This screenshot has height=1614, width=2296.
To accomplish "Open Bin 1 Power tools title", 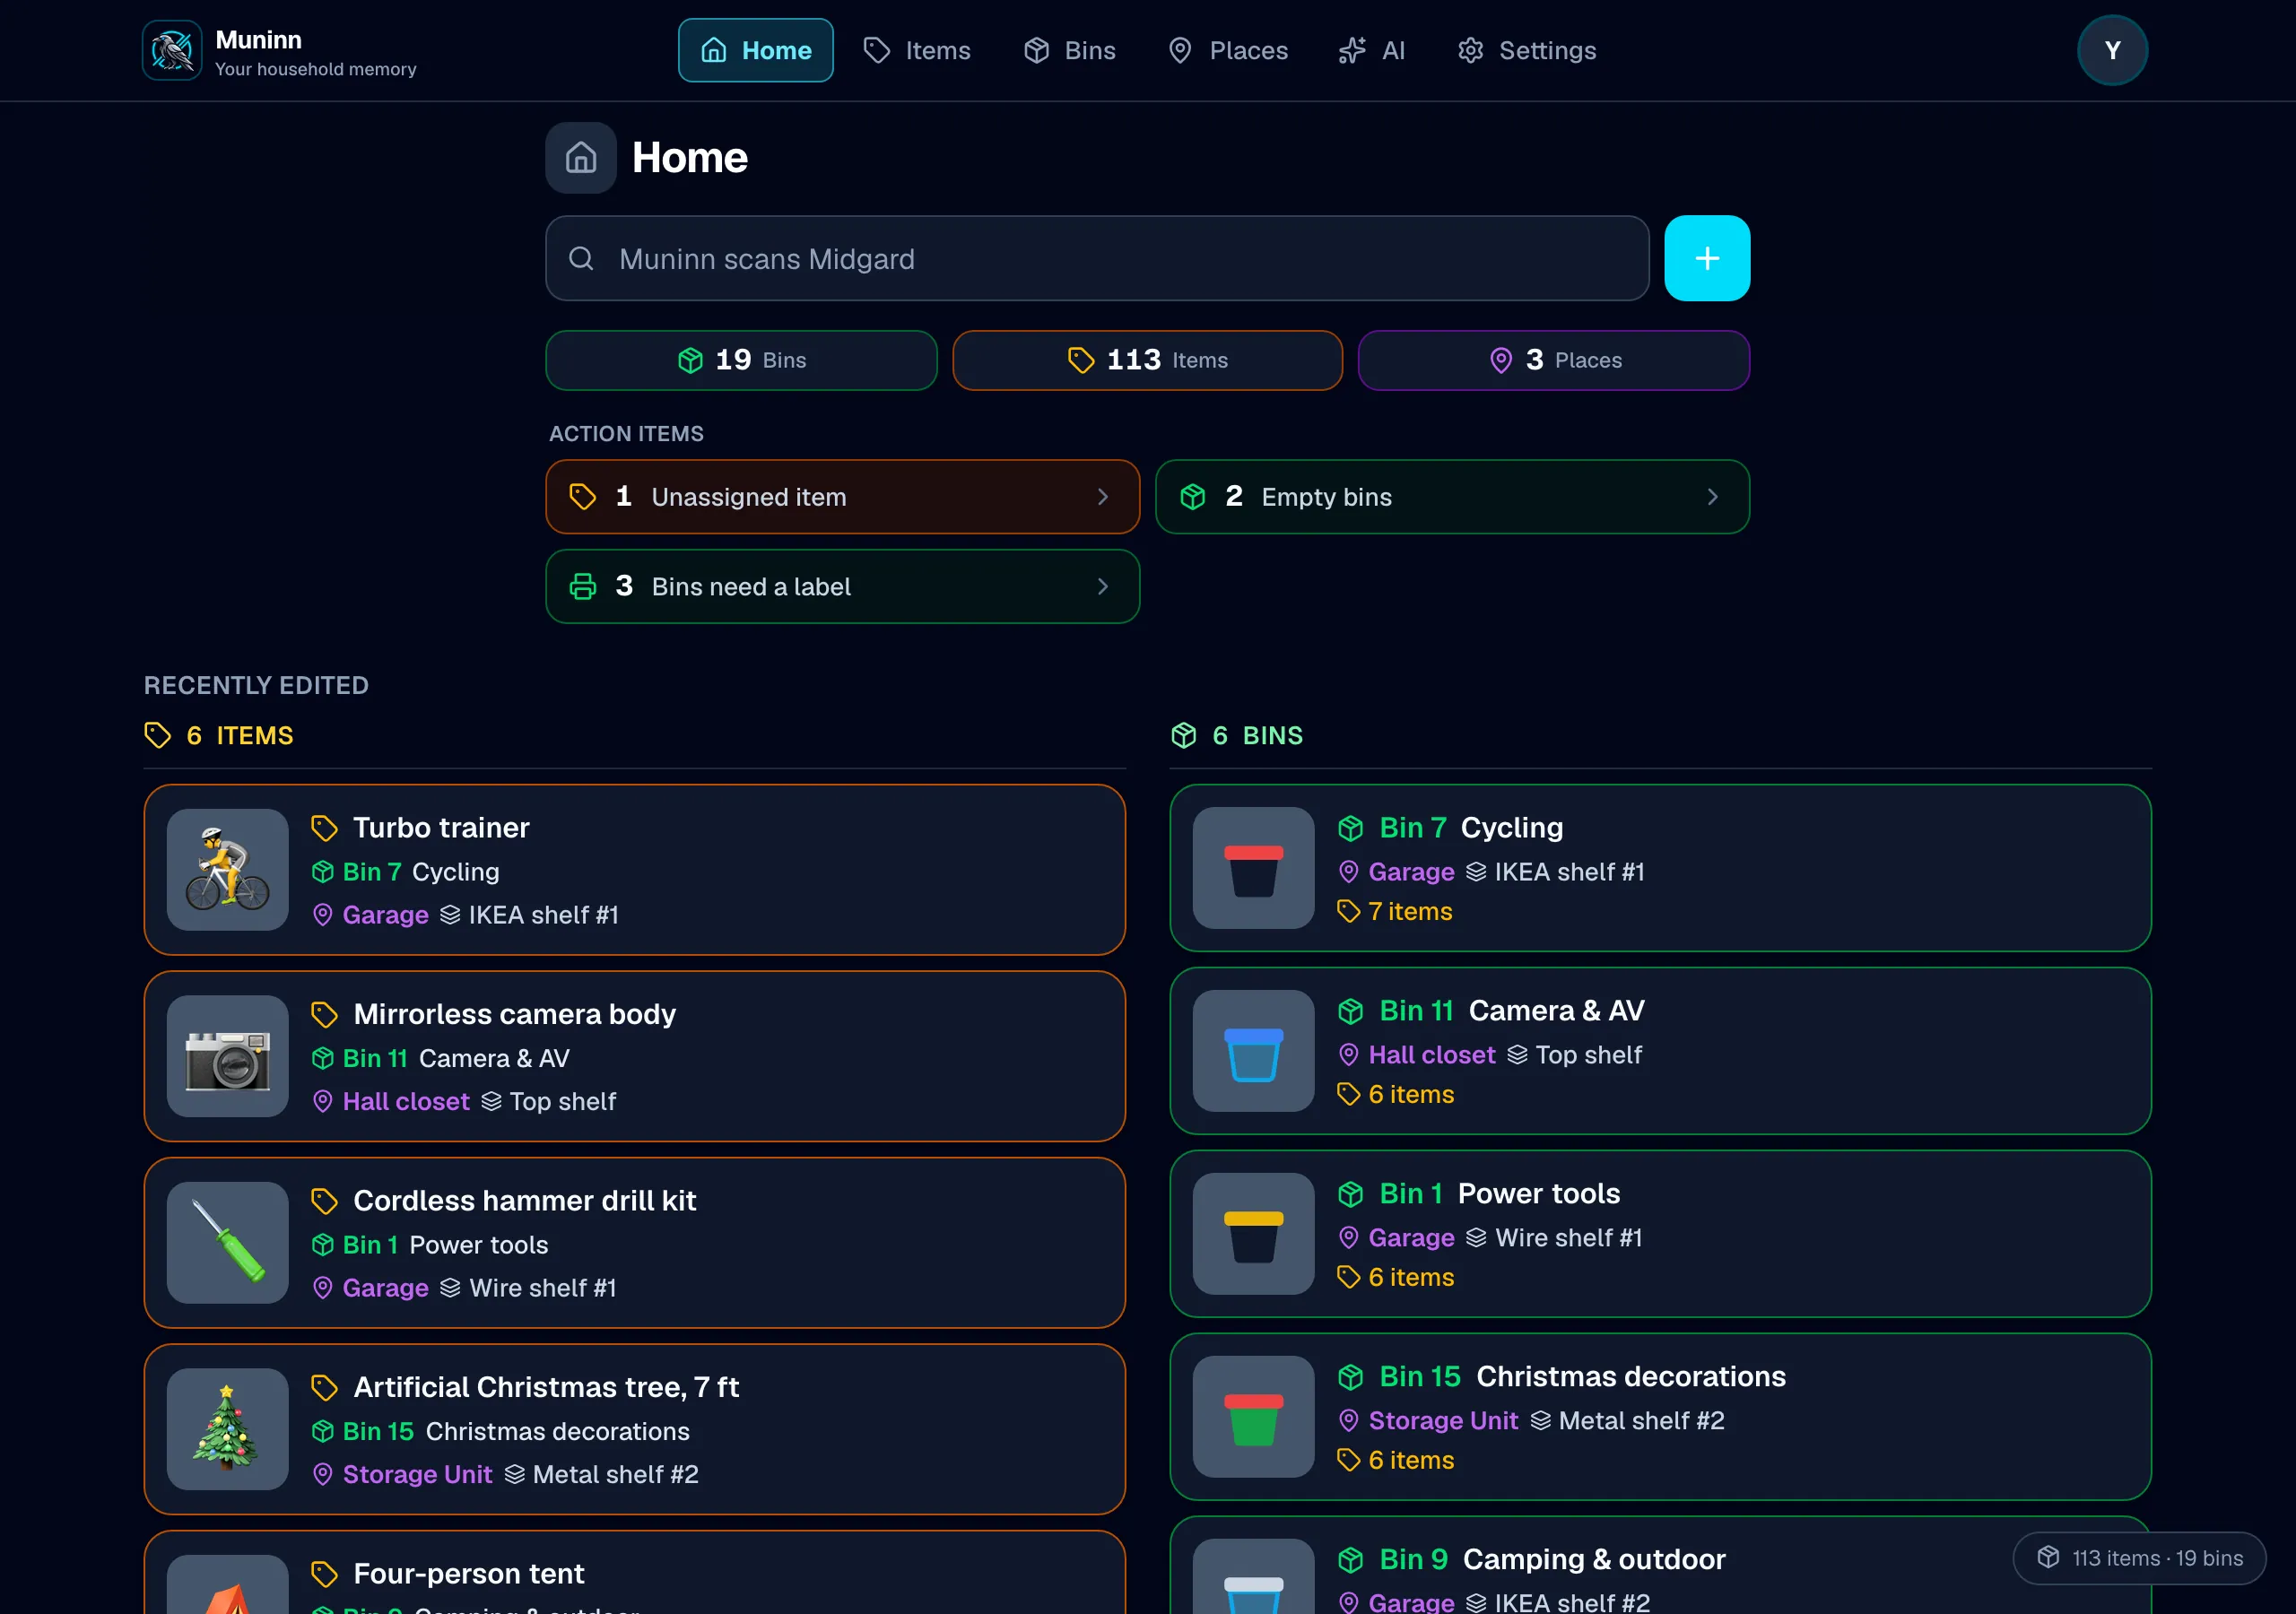I will [x=1499, y=1194].
